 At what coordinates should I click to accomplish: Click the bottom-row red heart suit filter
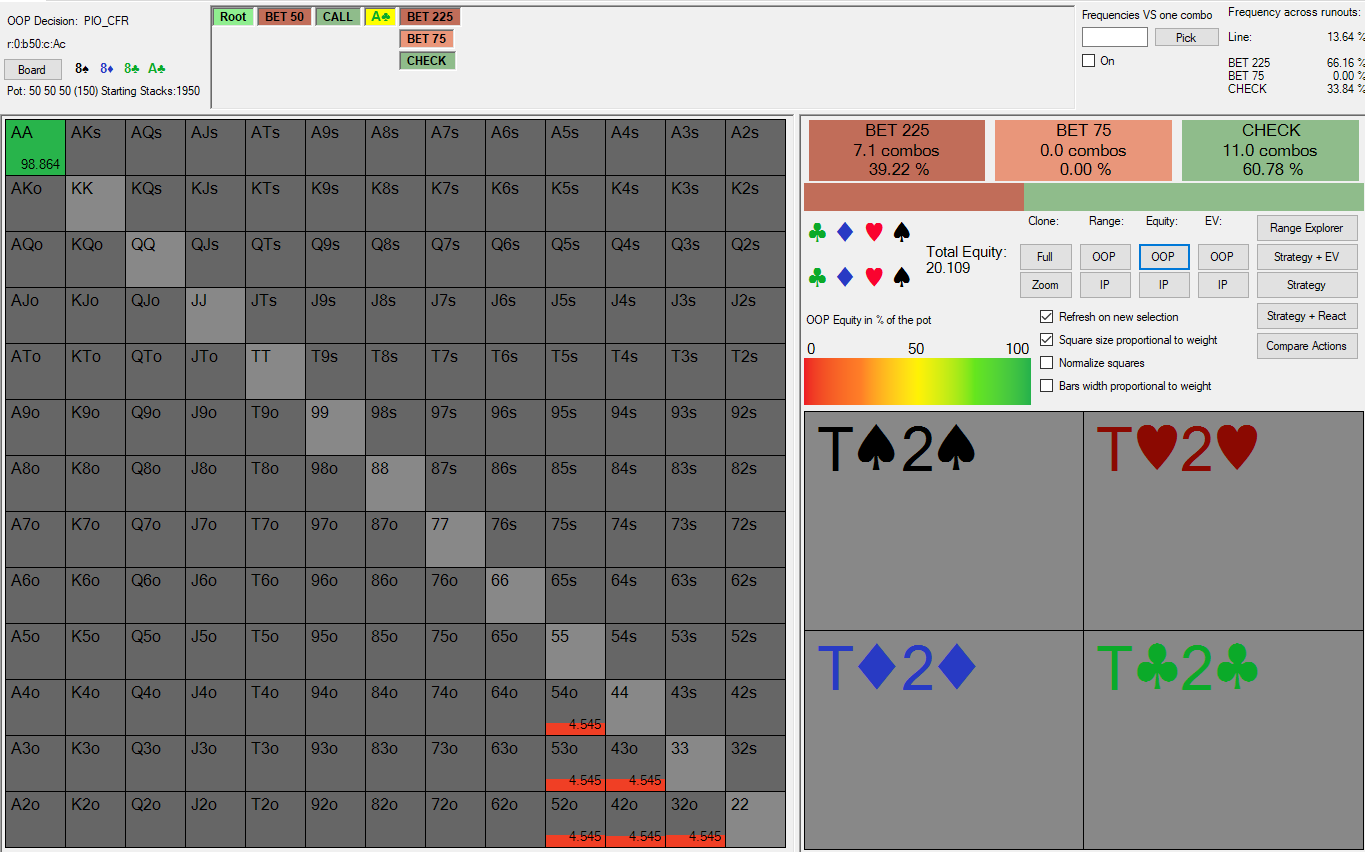pos(873,277)
